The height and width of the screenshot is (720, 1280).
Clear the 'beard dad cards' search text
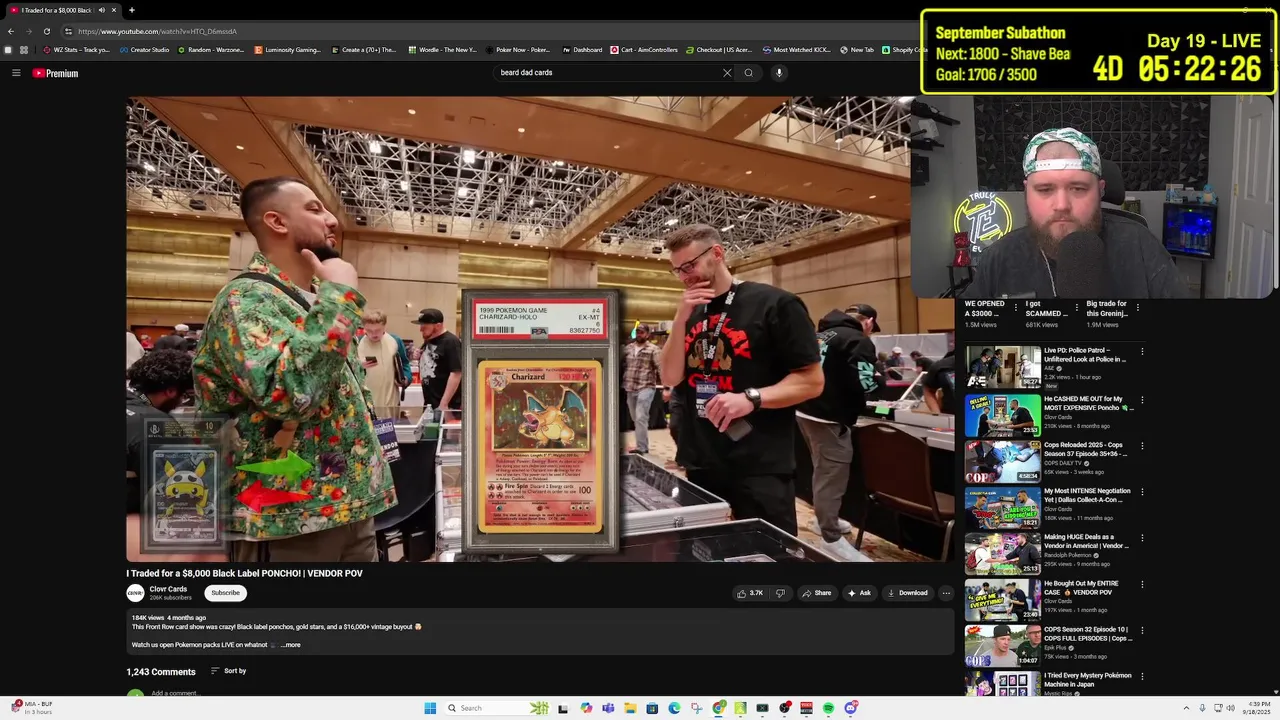[727, 73]
